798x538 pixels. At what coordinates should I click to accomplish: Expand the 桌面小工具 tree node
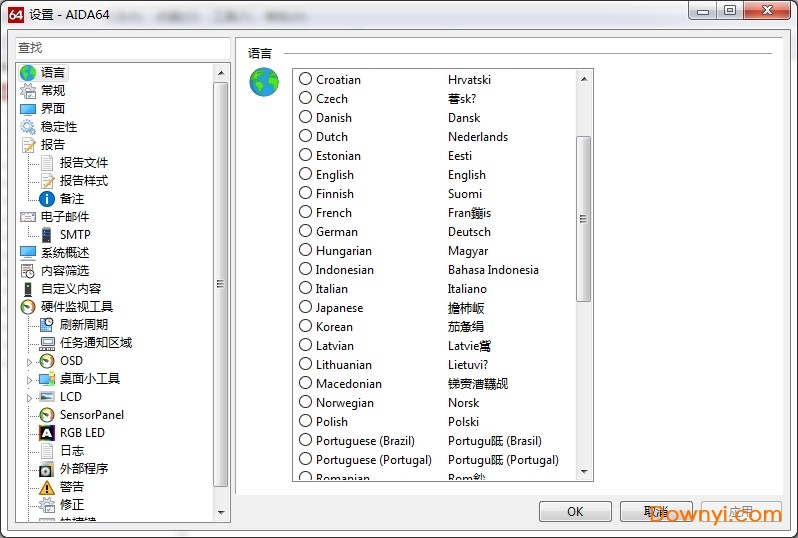click(x=29, y=379)
